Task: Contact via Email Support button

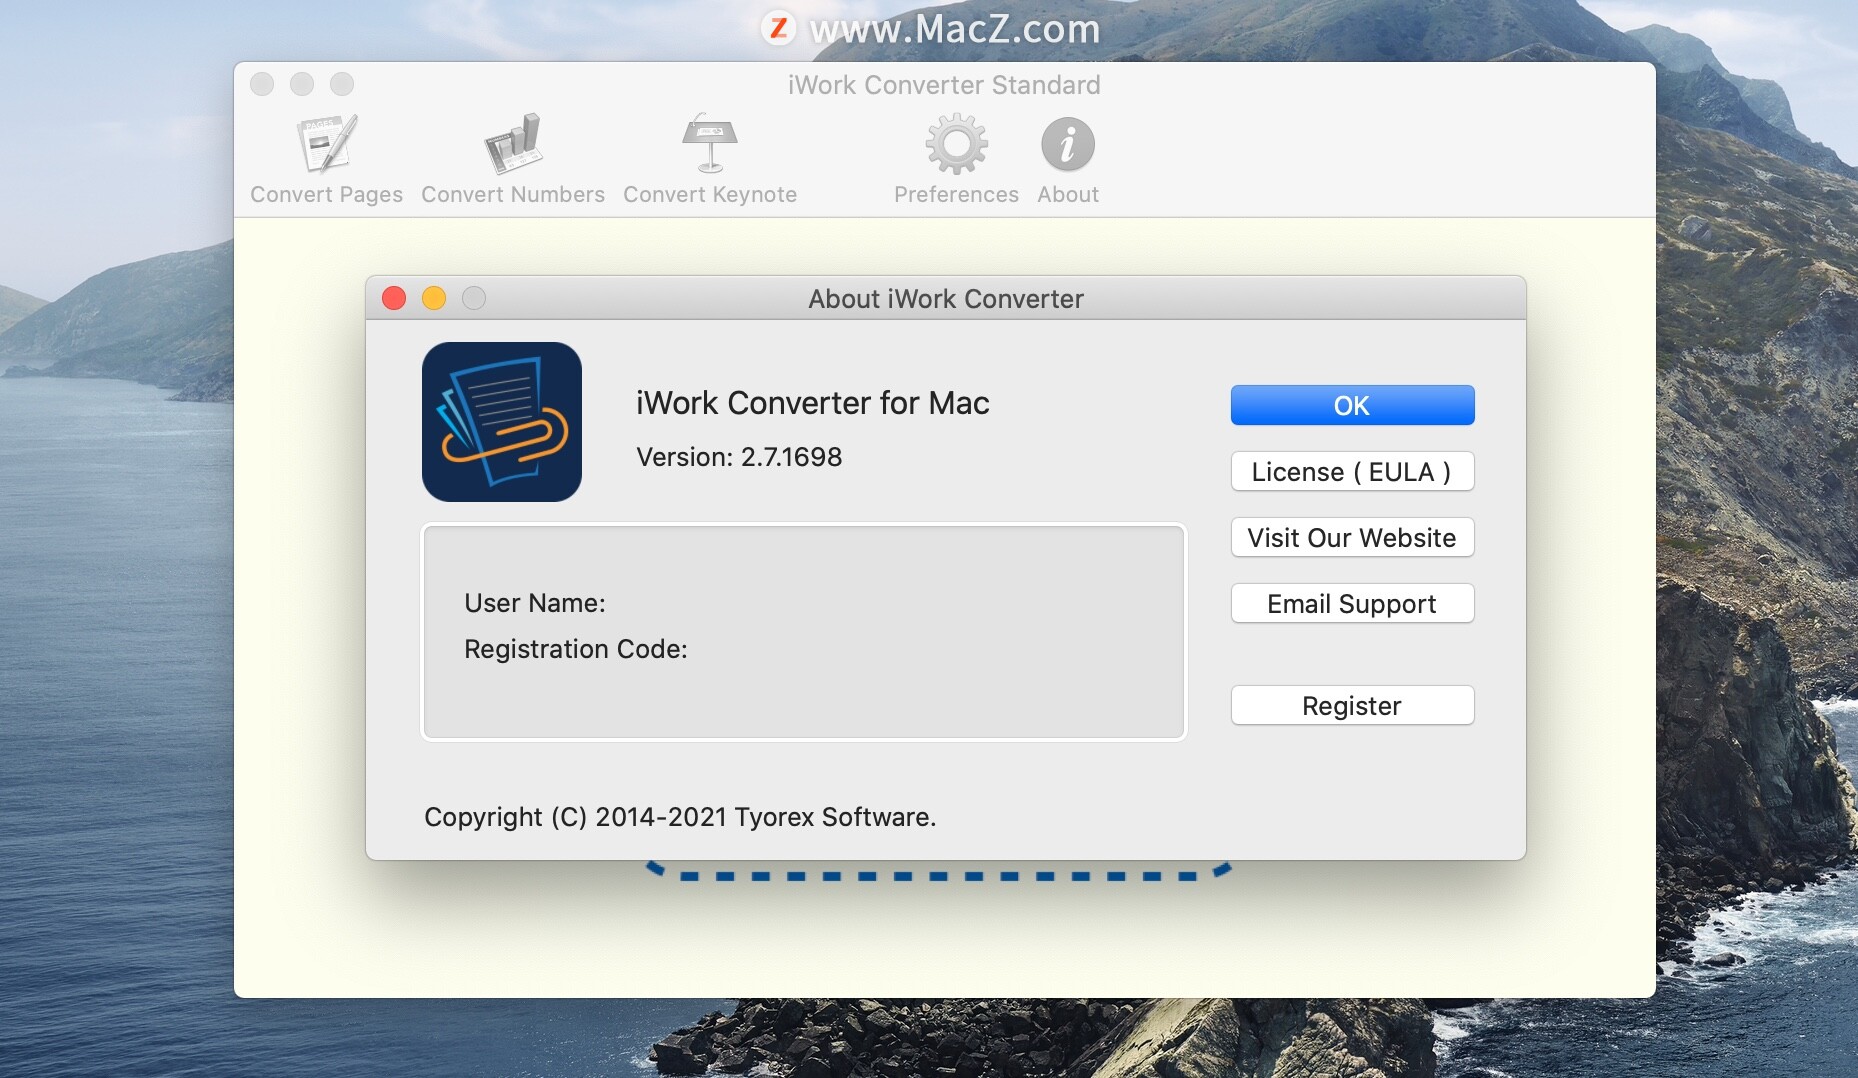Action: [1352, 603]
